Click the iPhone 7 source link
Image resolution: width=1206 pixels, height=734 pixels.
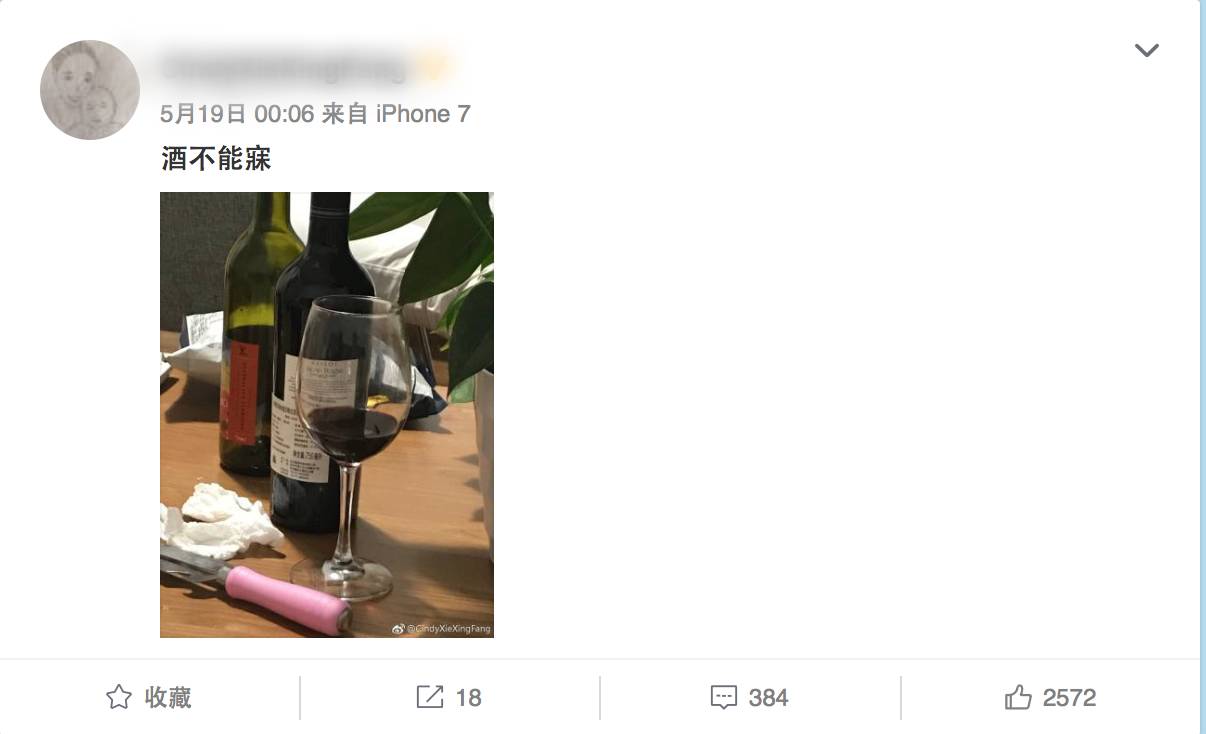[x=423, y=114]
